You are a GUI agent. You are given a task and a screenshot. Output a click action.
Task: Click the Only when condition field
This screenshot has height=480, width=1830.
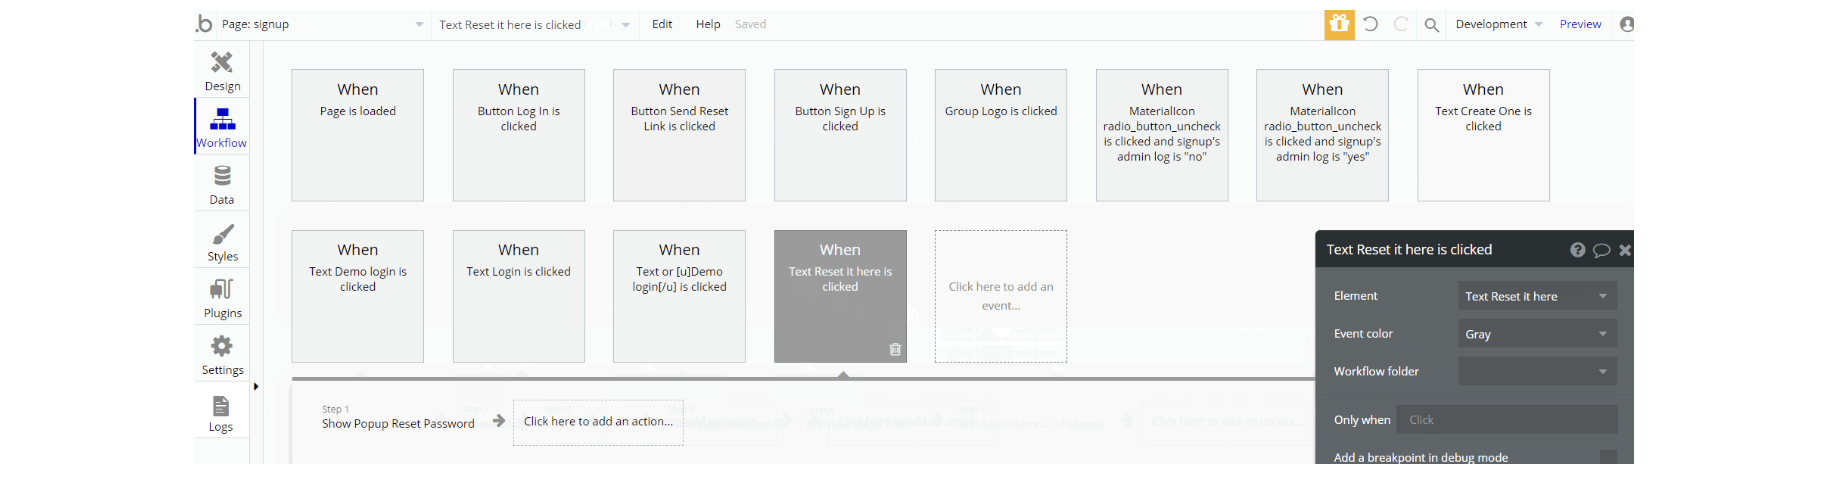(x=1506, y=420)
